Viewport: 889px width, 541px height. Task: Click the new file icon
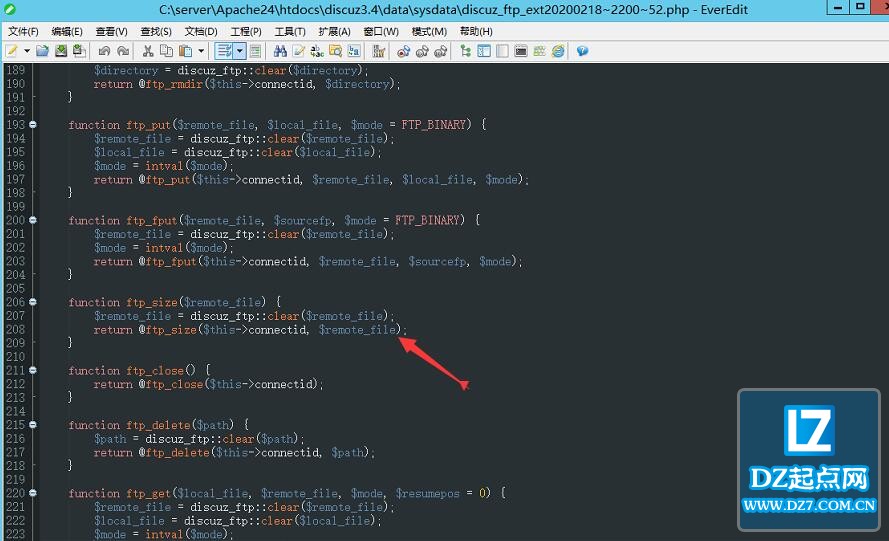(11, 51)
